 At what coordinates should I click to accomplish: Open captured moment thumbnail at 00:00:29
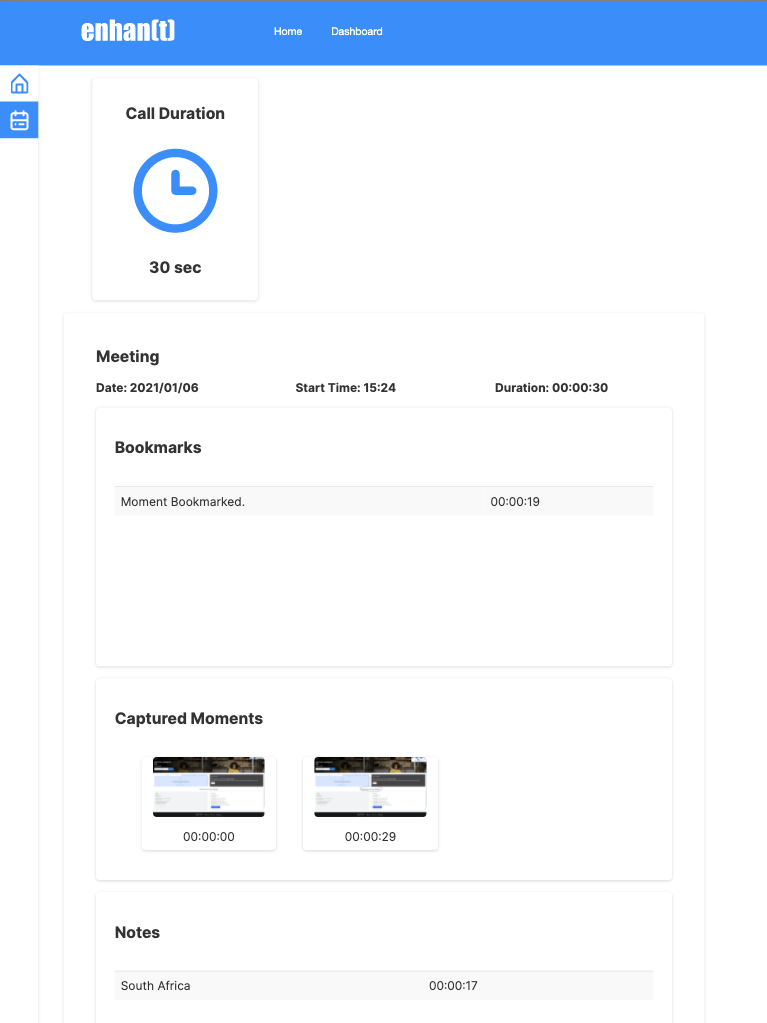tap(370, 787)
